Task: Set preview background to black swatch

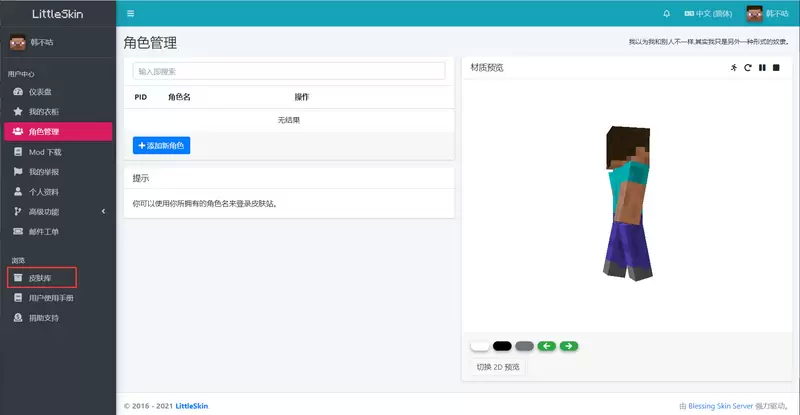Action: click(502, 346)
